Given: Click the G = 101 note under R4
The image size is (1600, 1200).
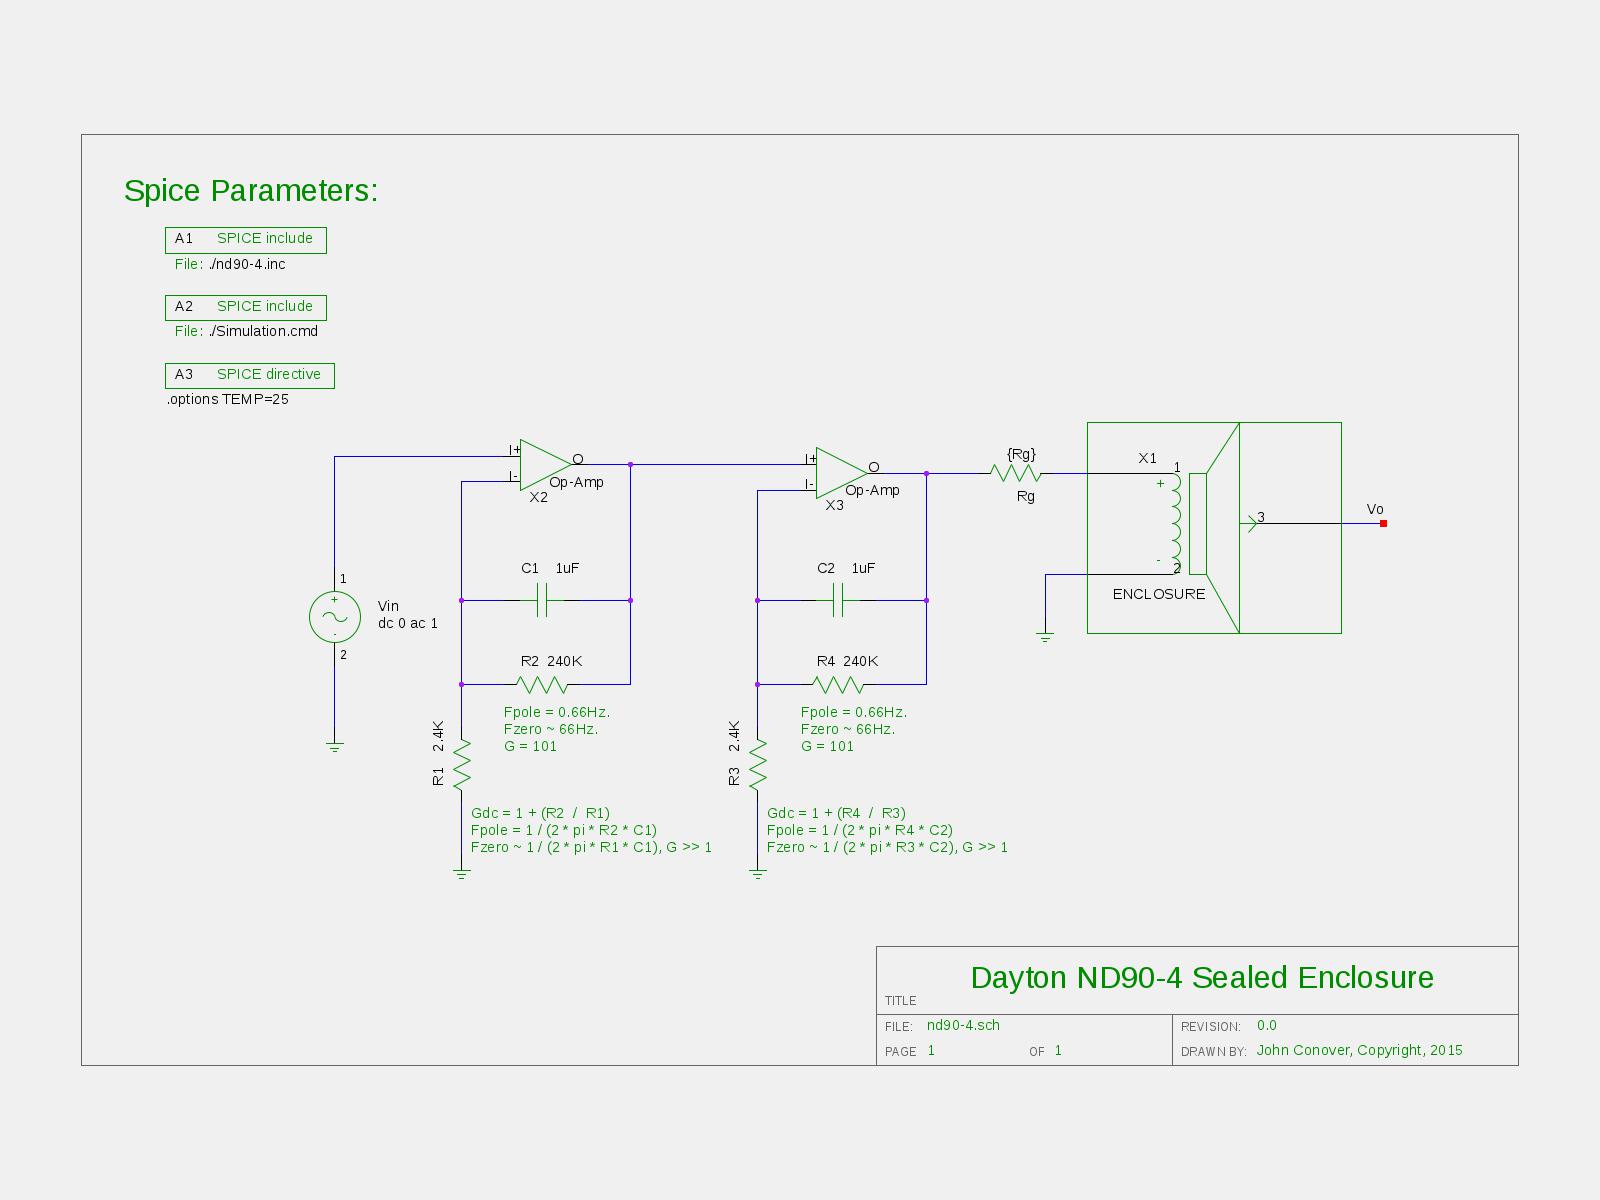Looking at the screenshot, I should pos(827,746).
